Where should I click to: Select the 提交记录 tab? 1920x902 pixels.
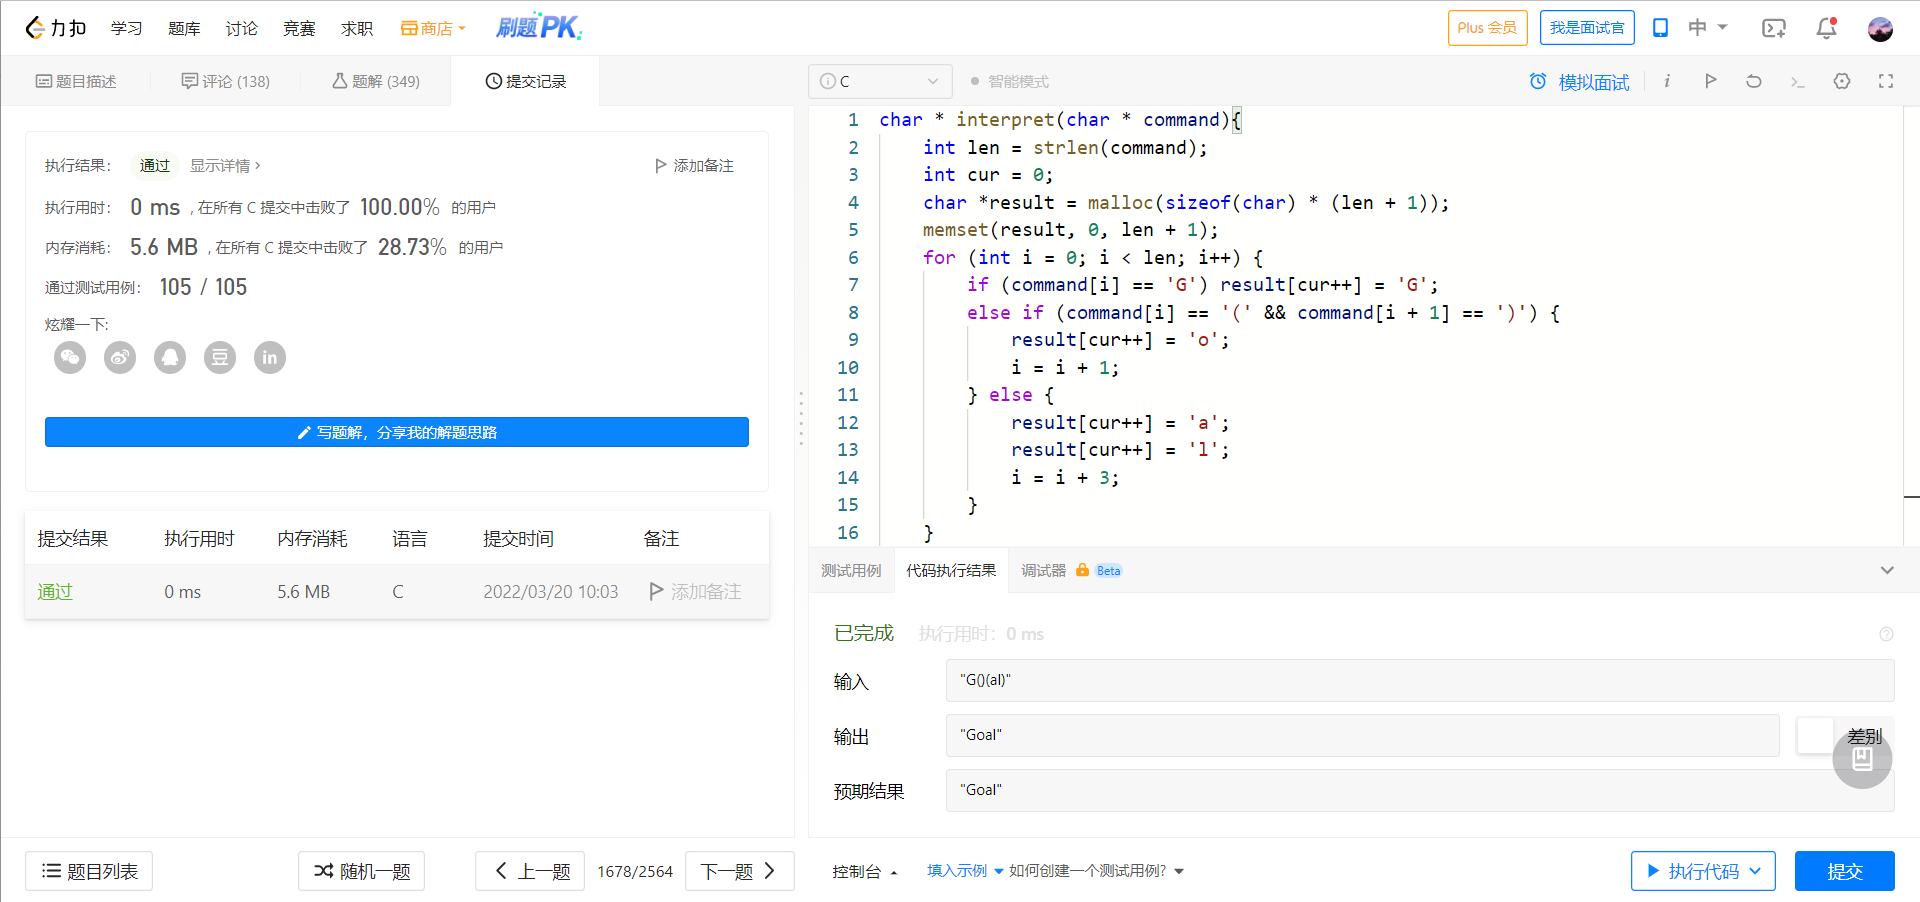point(526,81)
